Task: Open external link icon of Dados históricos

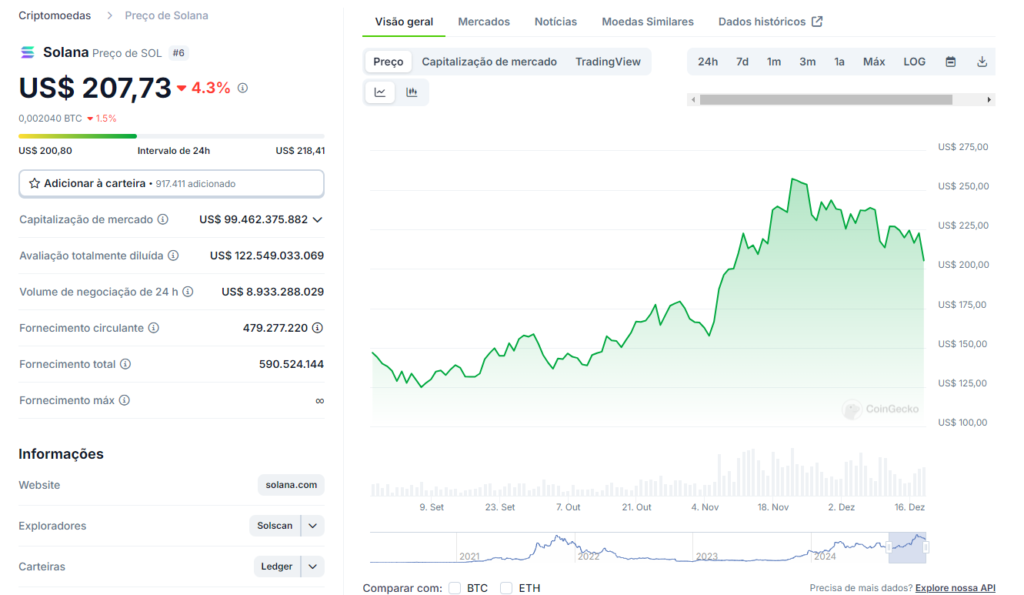Action: [x=817, y=22]
